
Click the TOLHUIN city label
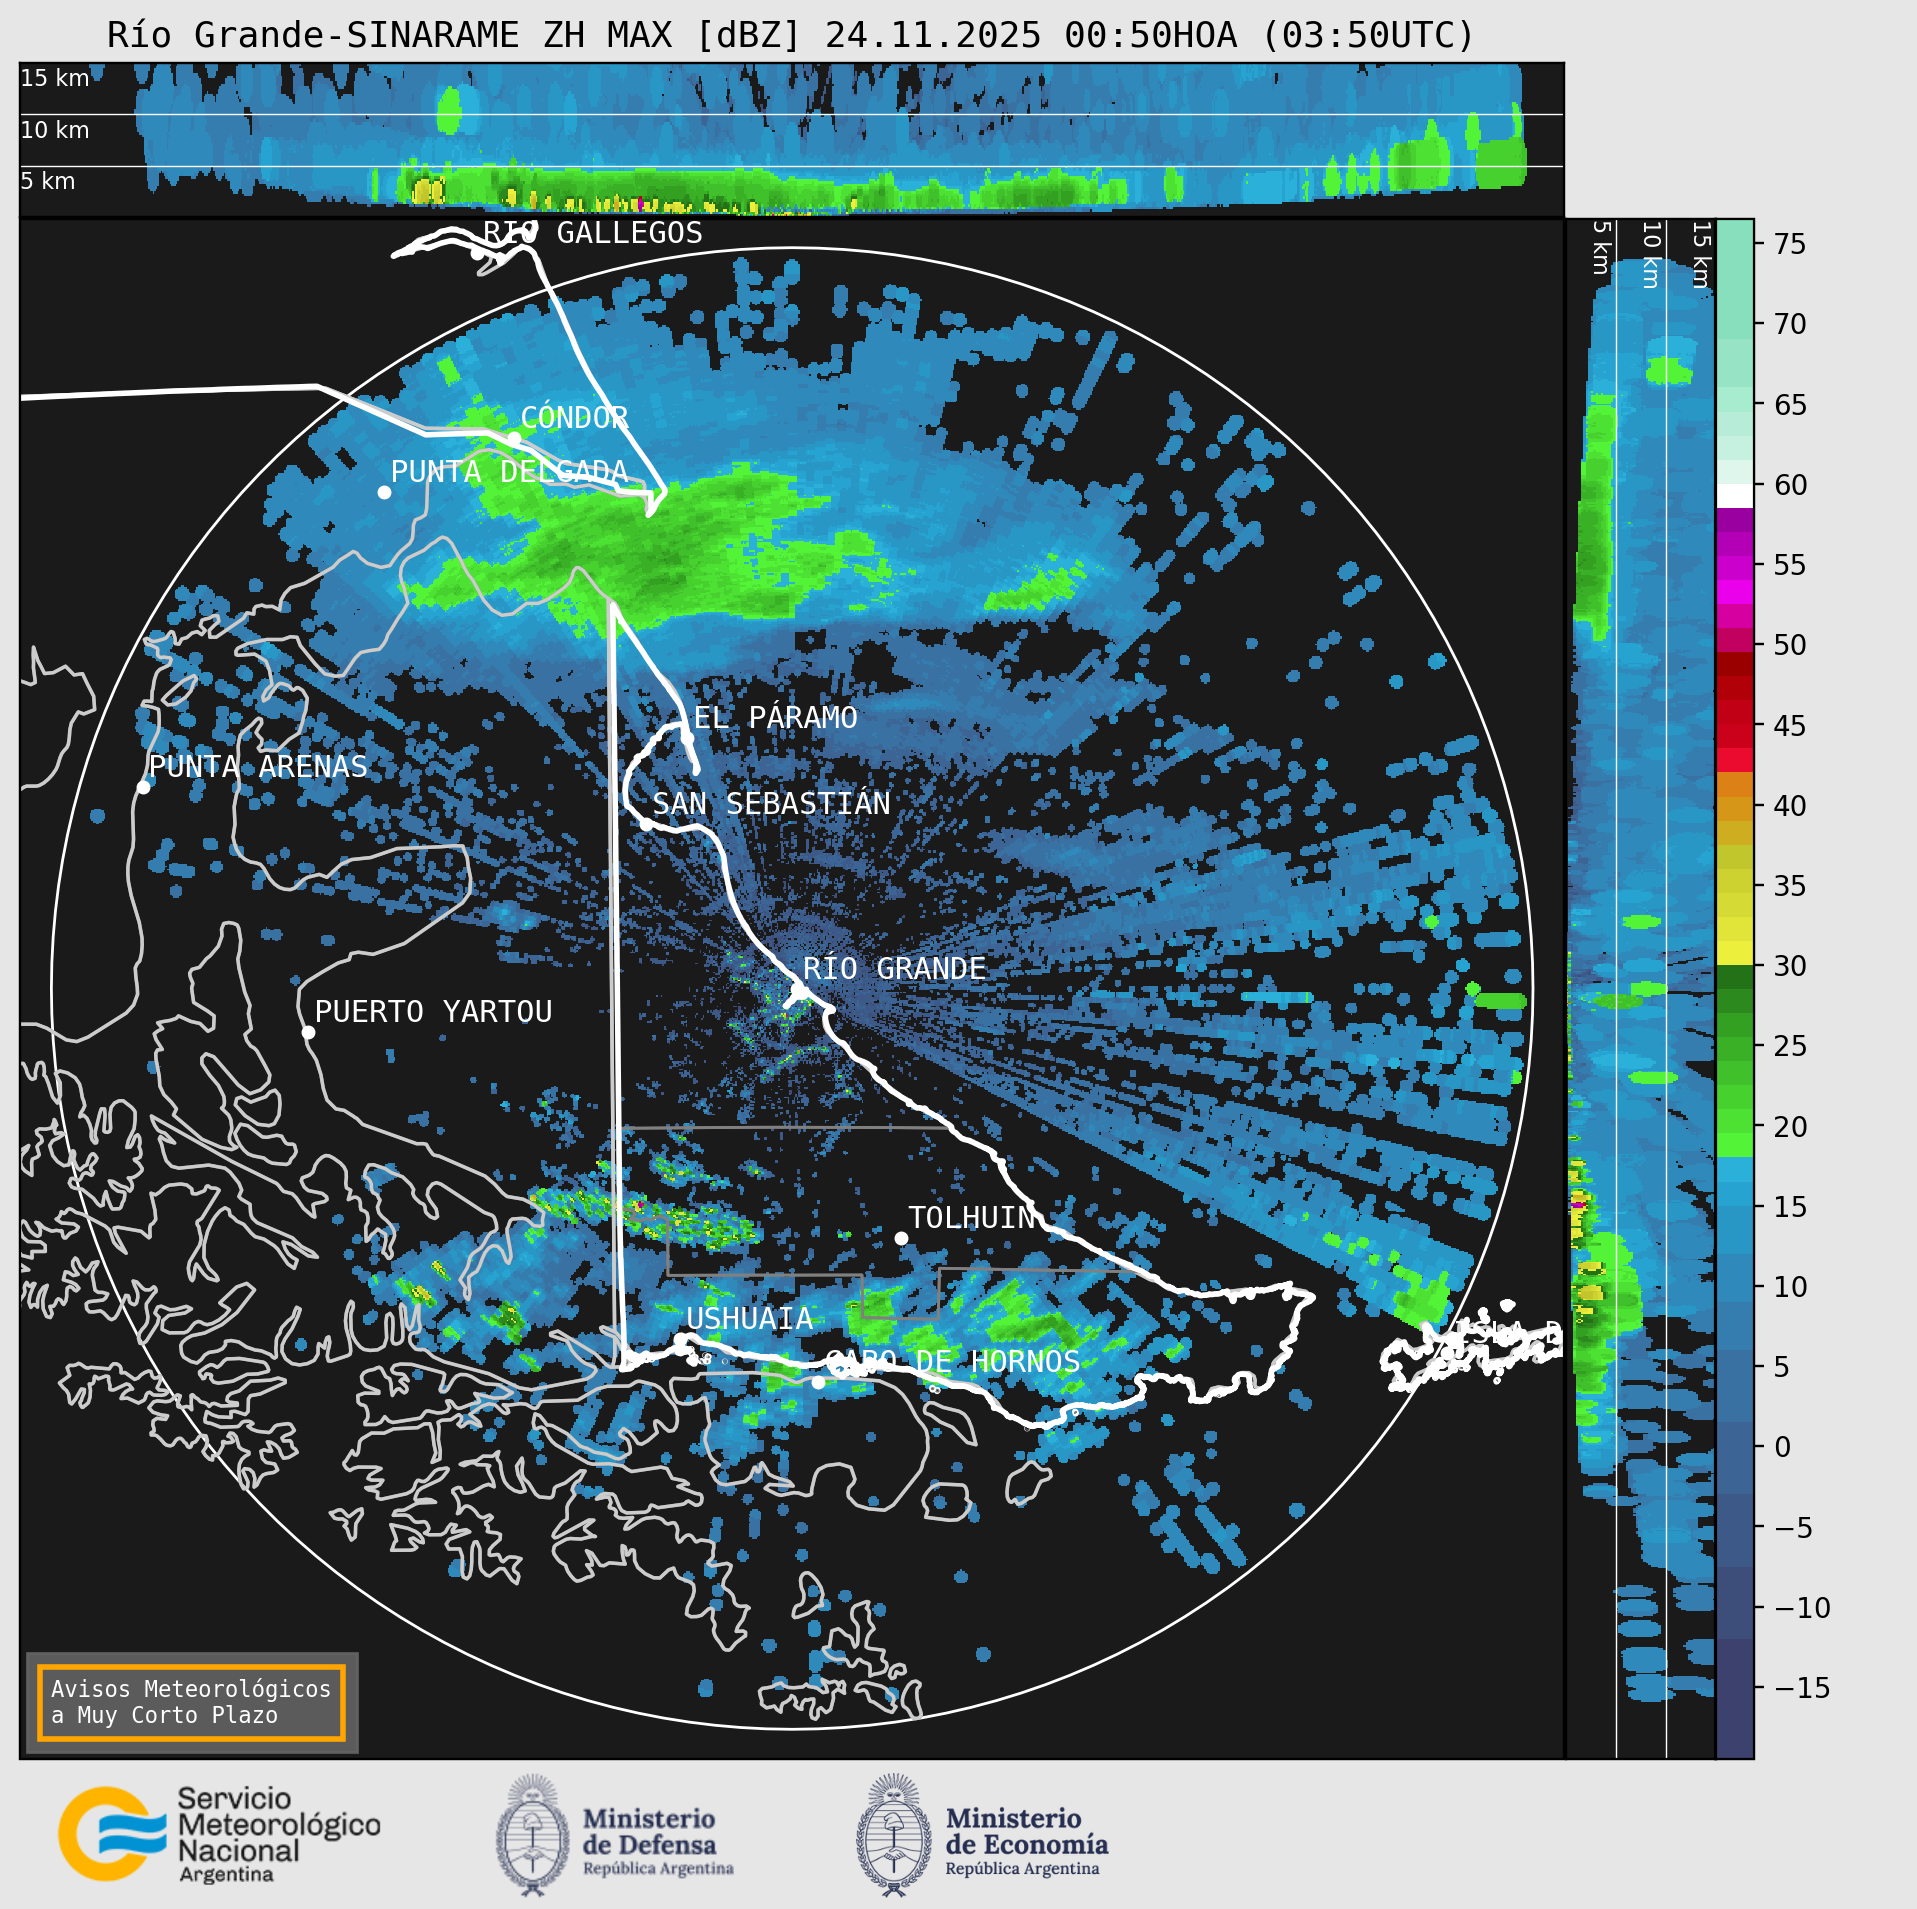[971, 1217]
